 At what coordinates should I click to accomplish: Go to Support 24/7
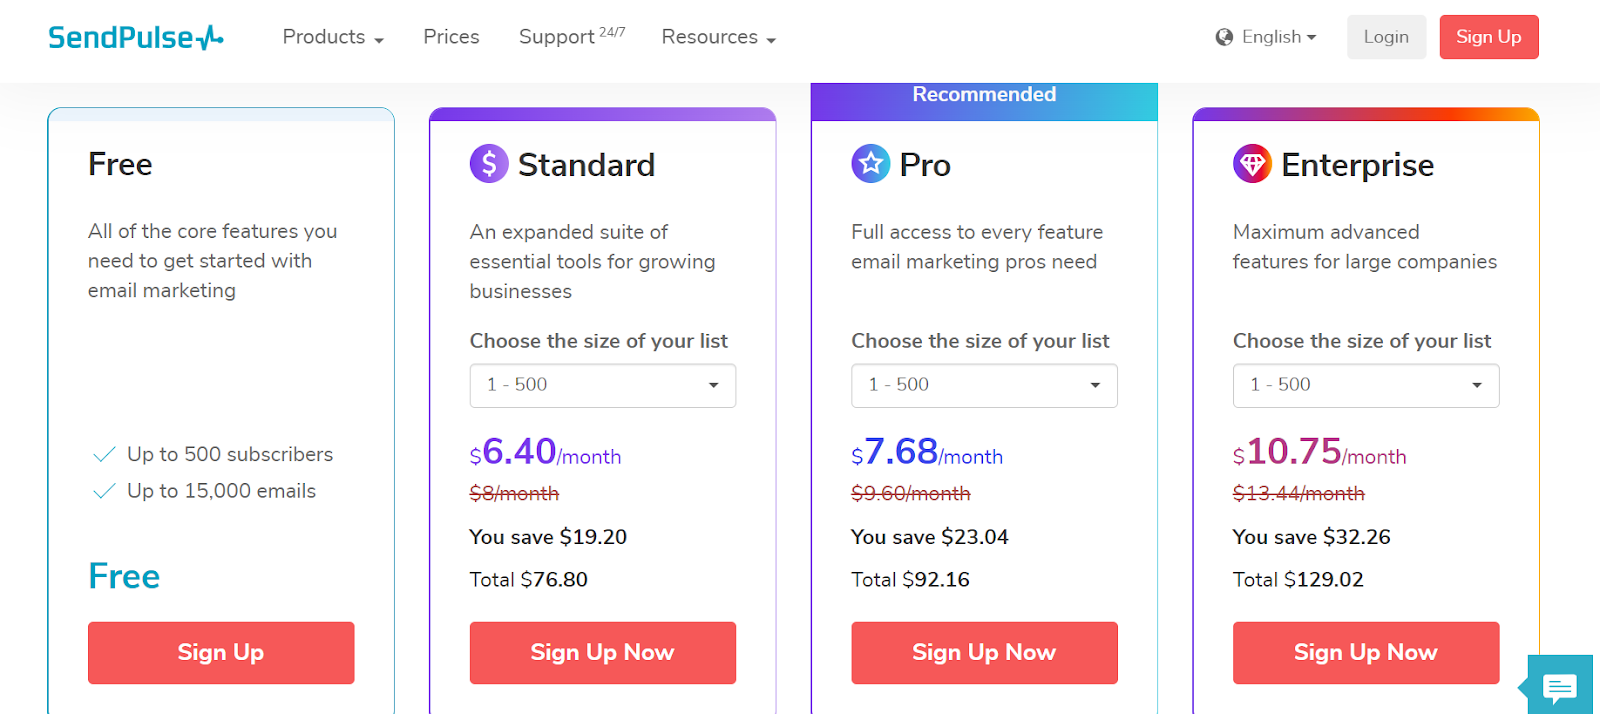click(x=571, y=37)
